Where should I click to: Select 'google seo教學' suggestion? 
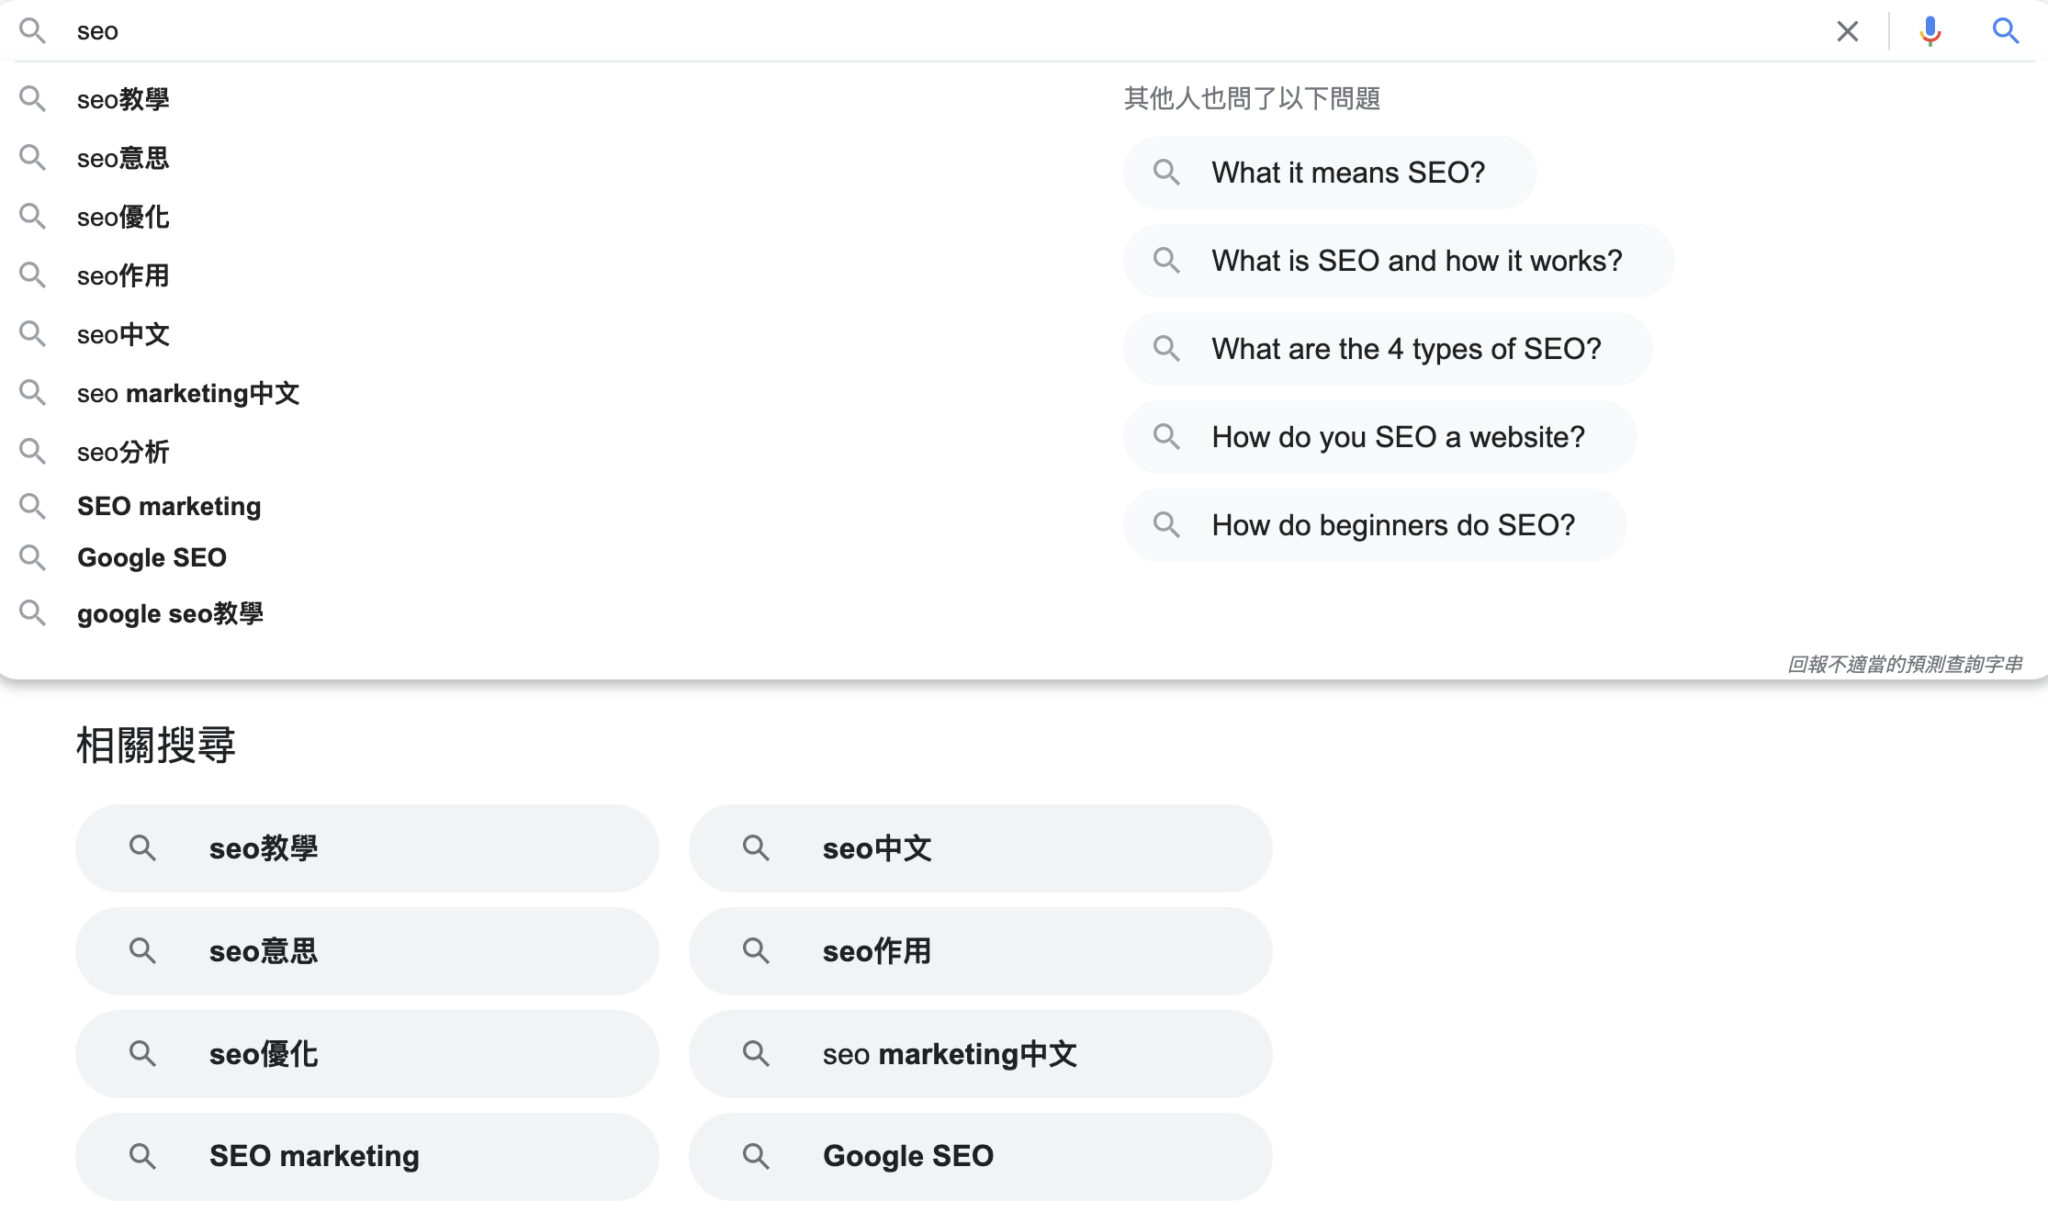[170, 613]
